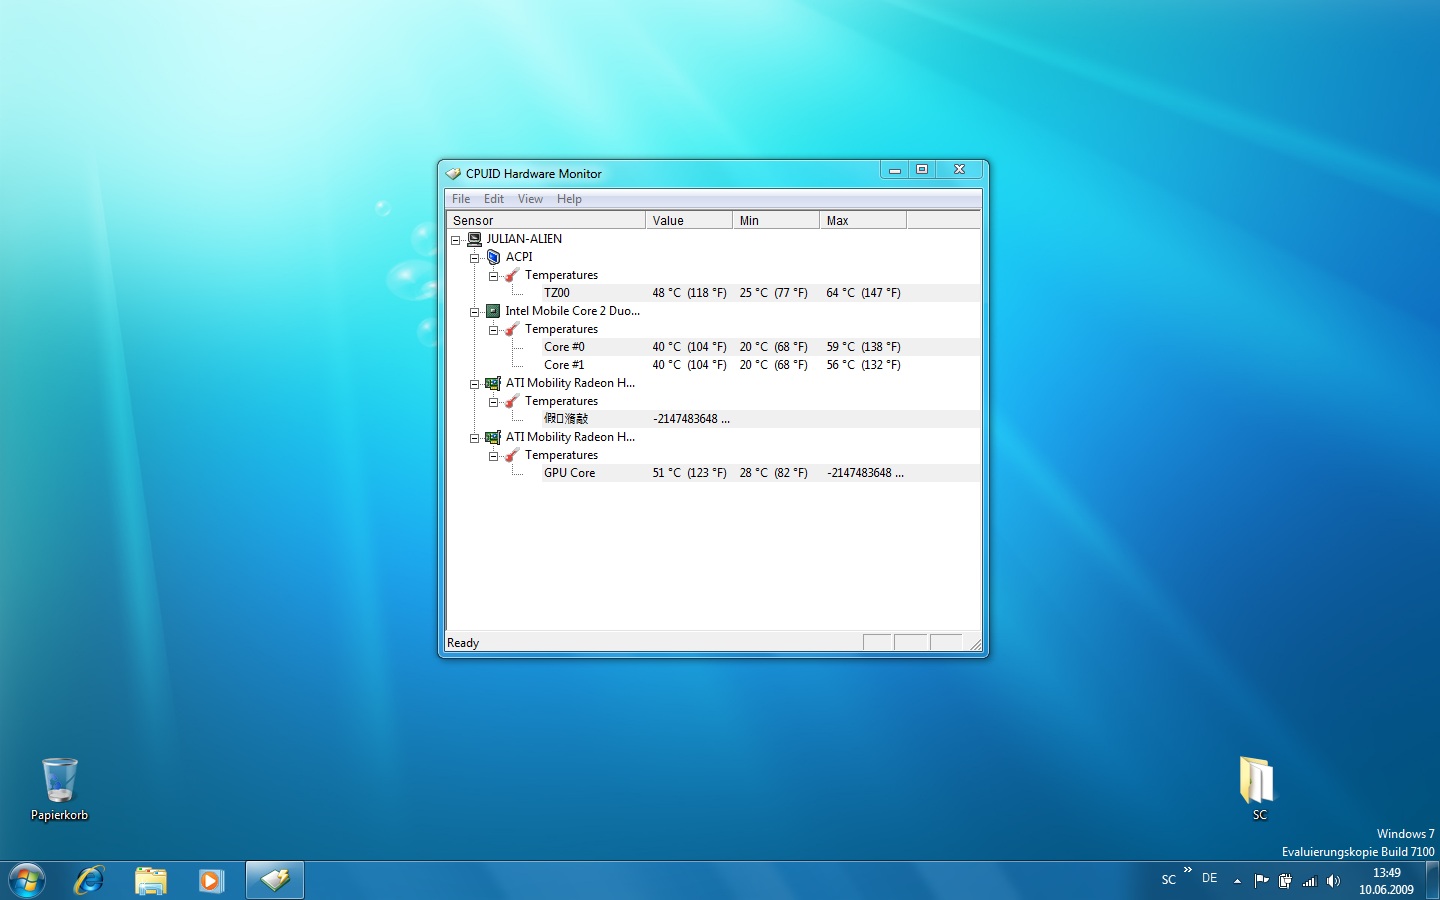1440x900 pixels.
Task: Click the Core #1 max 56 °C
Action: [863, 365]
